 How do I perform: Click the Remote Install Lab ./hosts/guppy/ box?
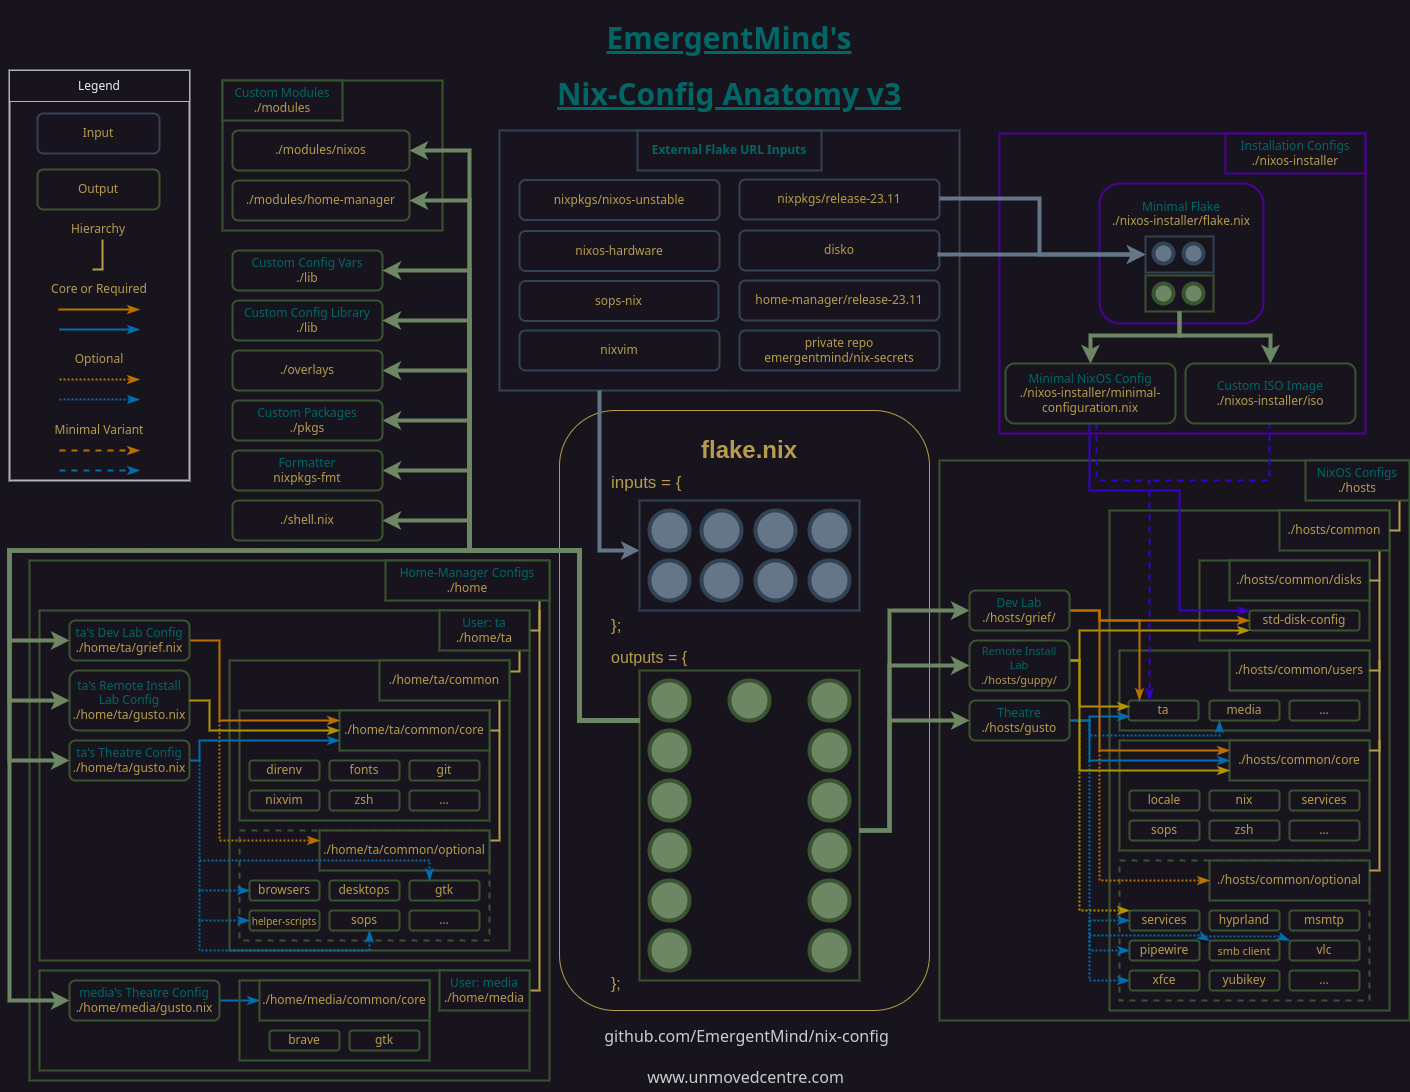pos(1019,665)
